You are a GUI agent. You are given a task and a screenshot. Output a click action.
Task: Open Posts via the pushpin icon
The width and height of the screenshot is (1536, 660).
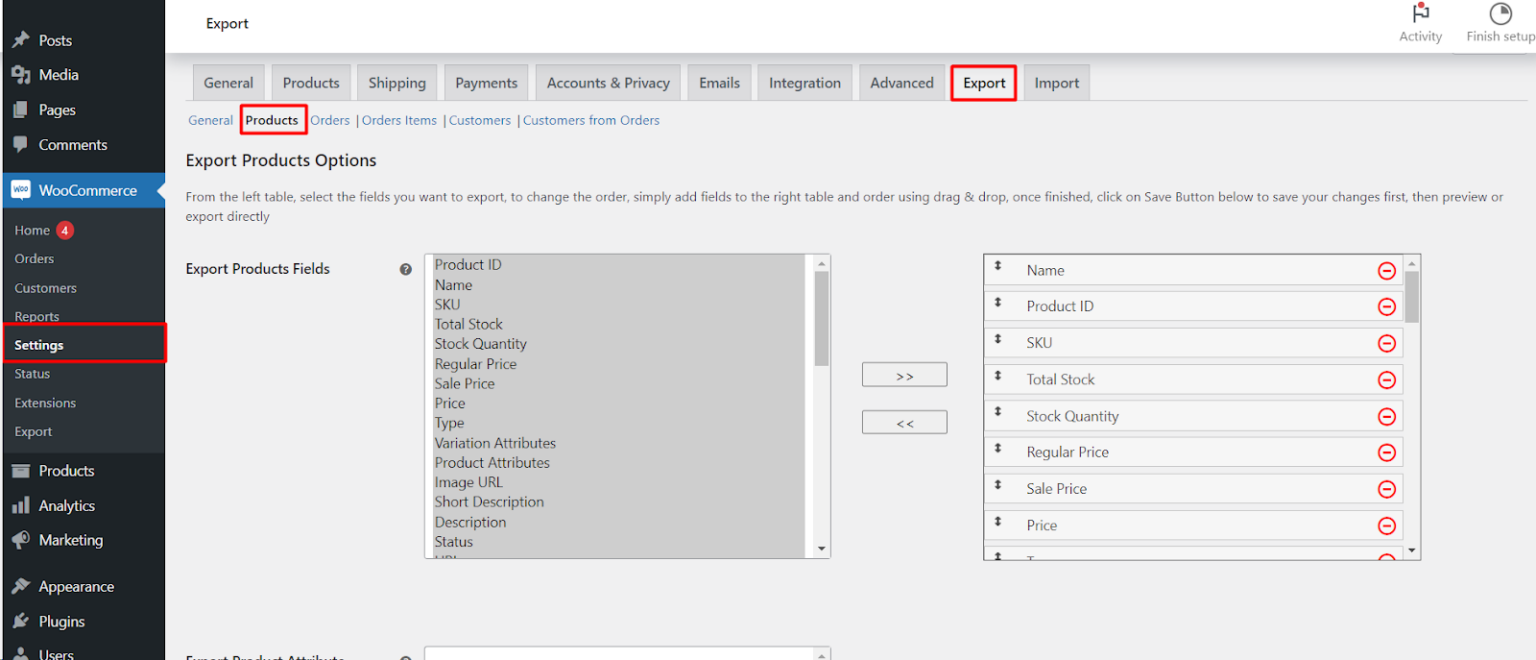(x=22, y=40)
